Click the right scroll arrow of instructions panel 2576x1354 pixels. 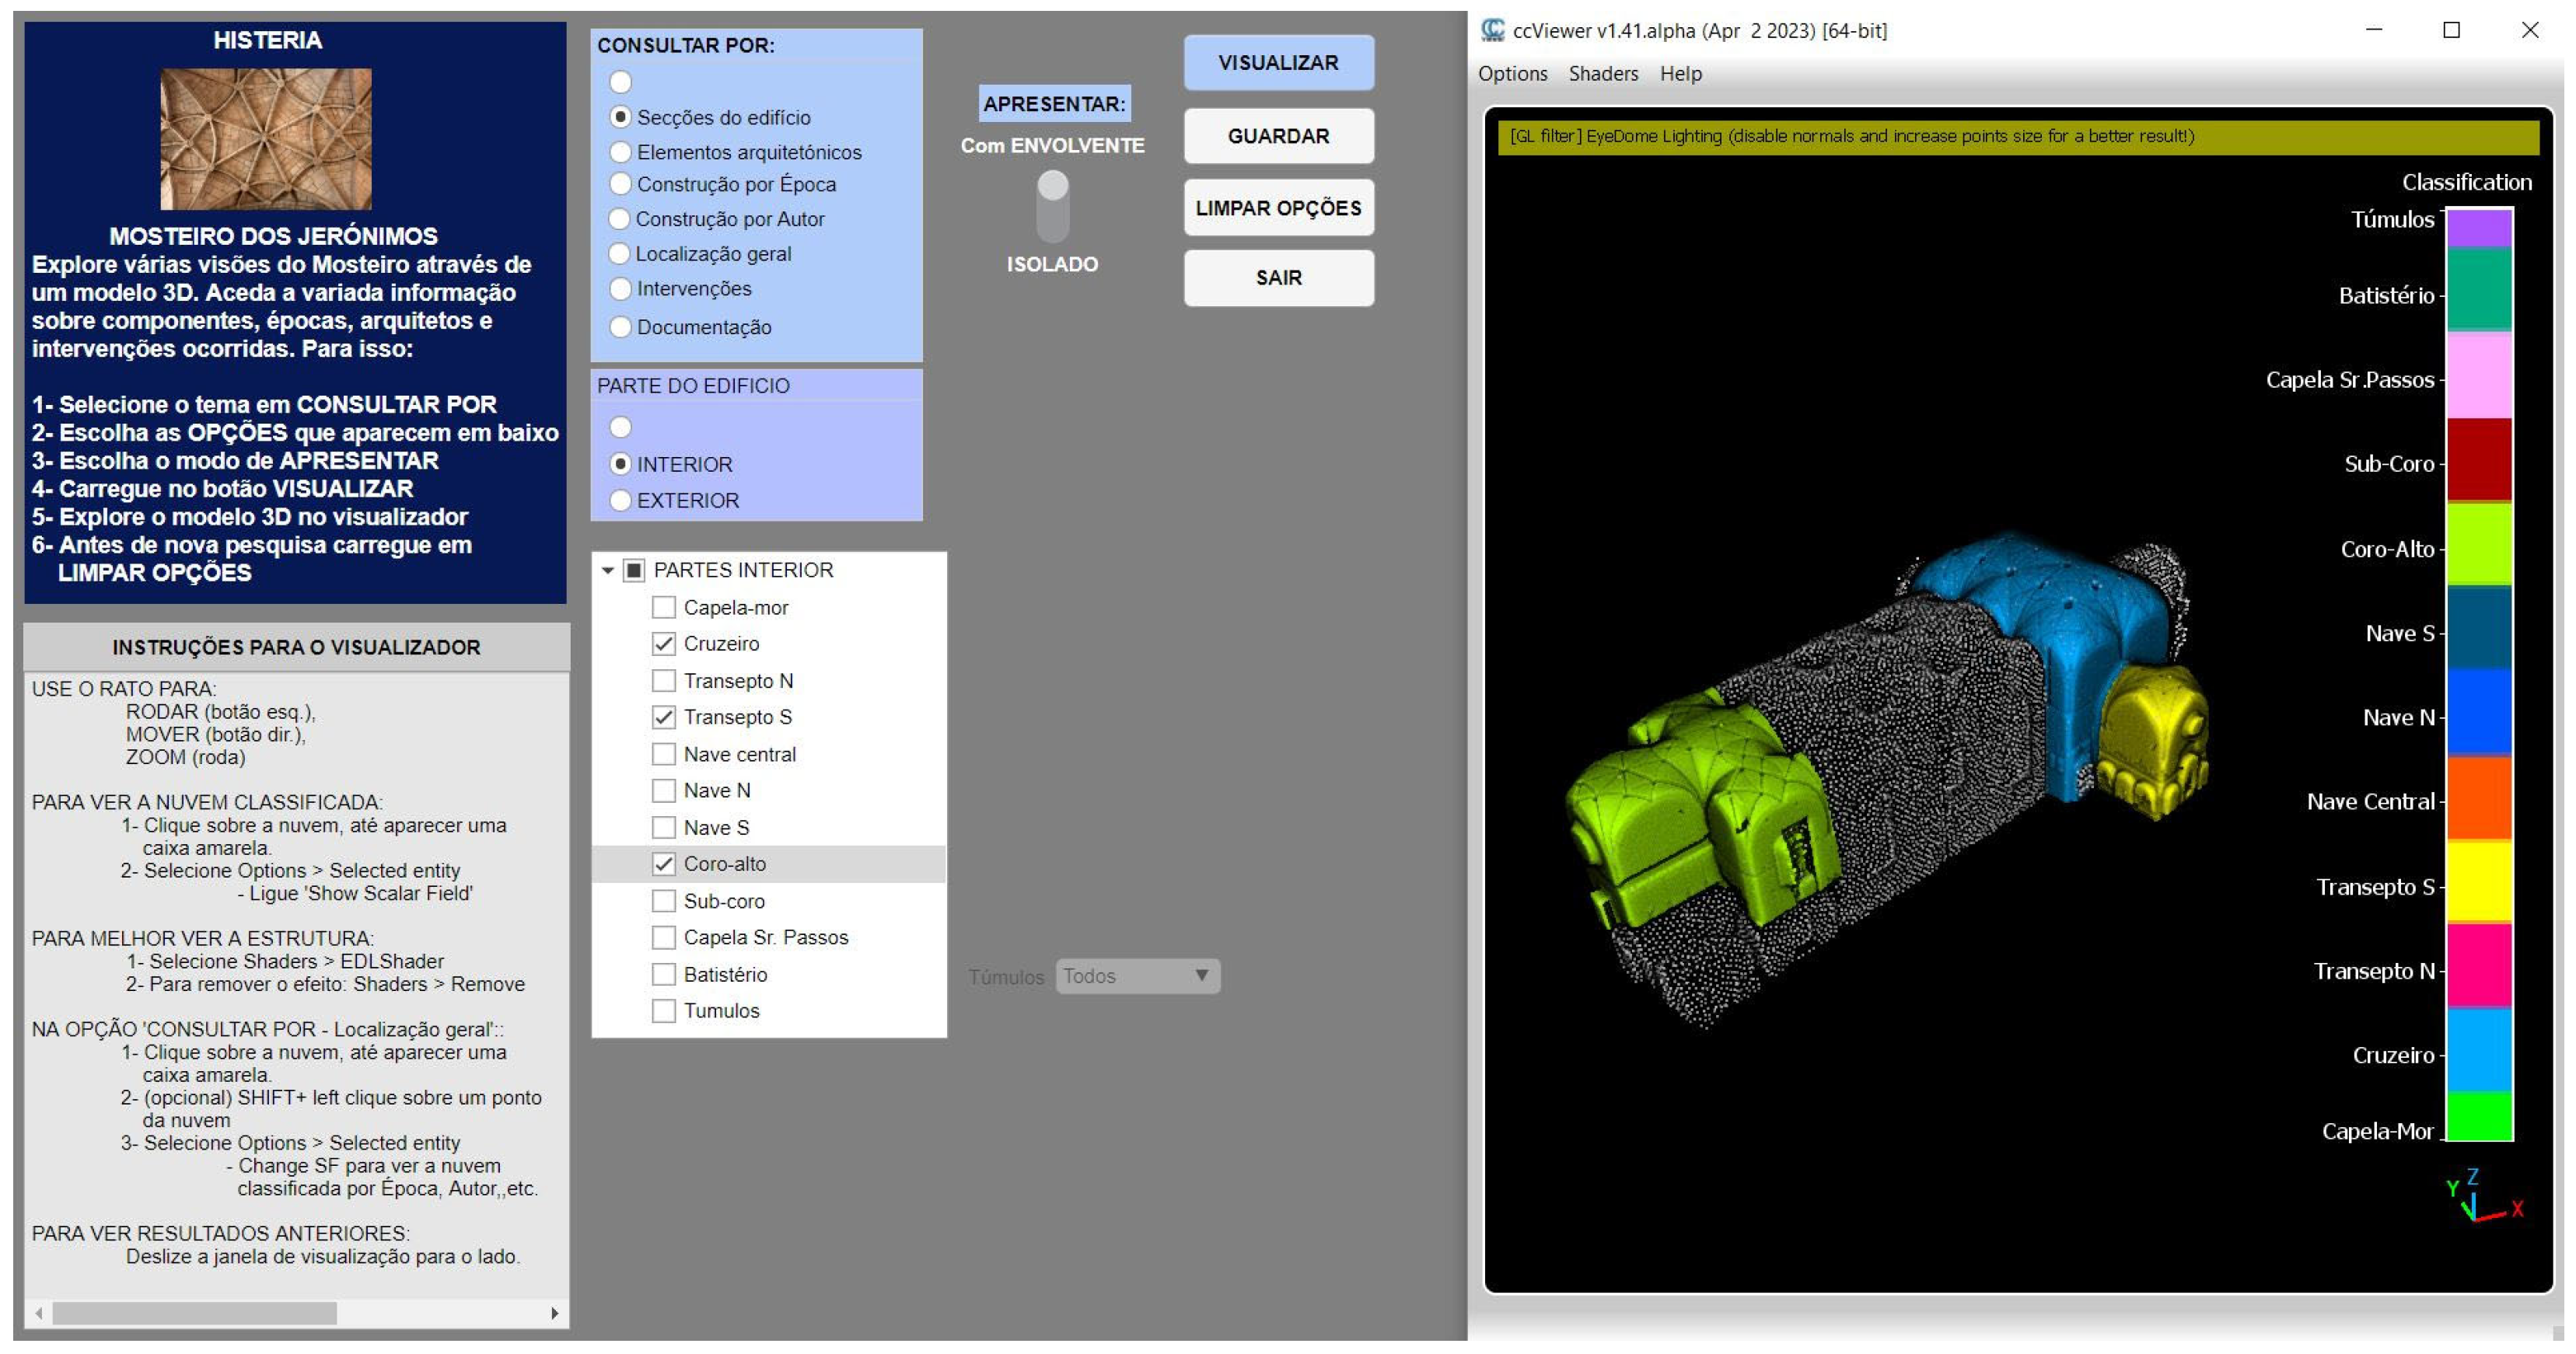tap(555, 1313)
